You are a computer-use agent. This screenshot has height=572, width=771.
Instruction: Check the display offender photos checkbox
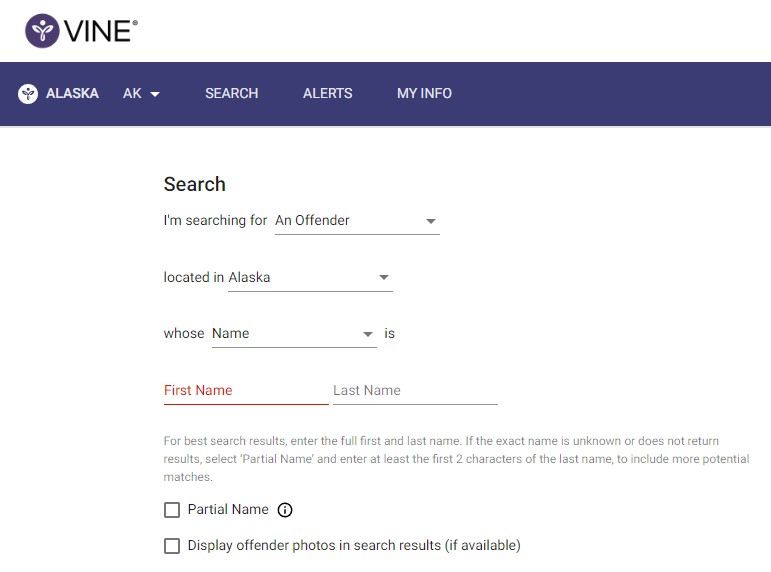point(172,546)
